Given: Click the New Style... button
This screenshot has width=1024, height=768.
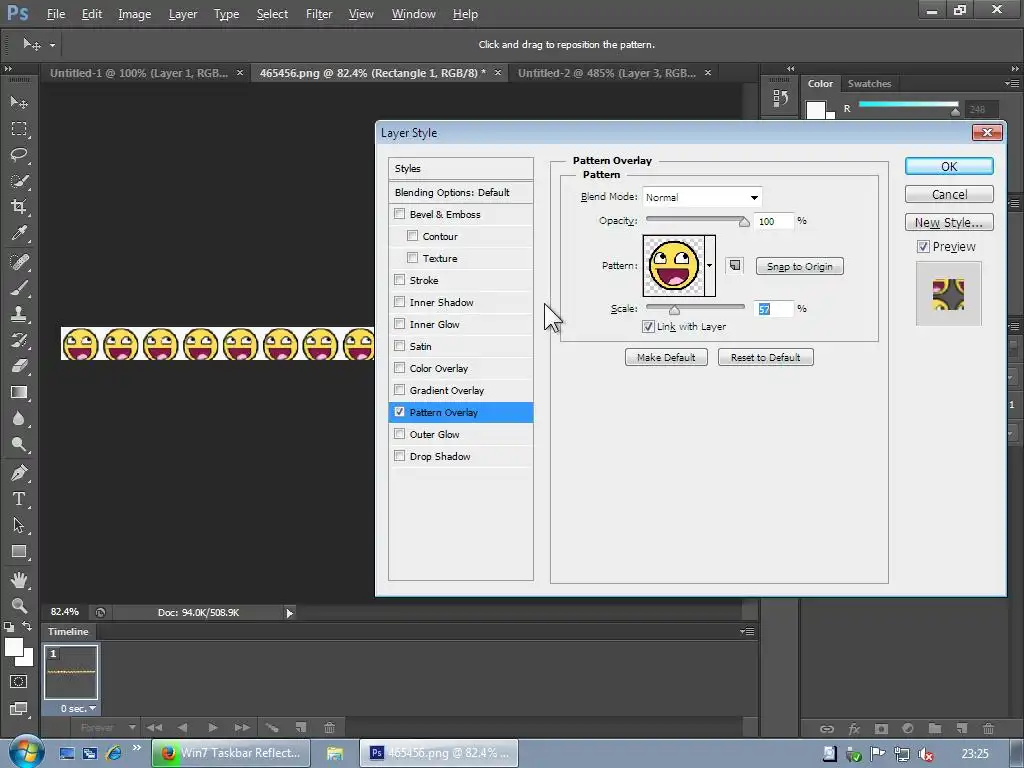Looking at the screenshot, I should click(x=949, y=222).
